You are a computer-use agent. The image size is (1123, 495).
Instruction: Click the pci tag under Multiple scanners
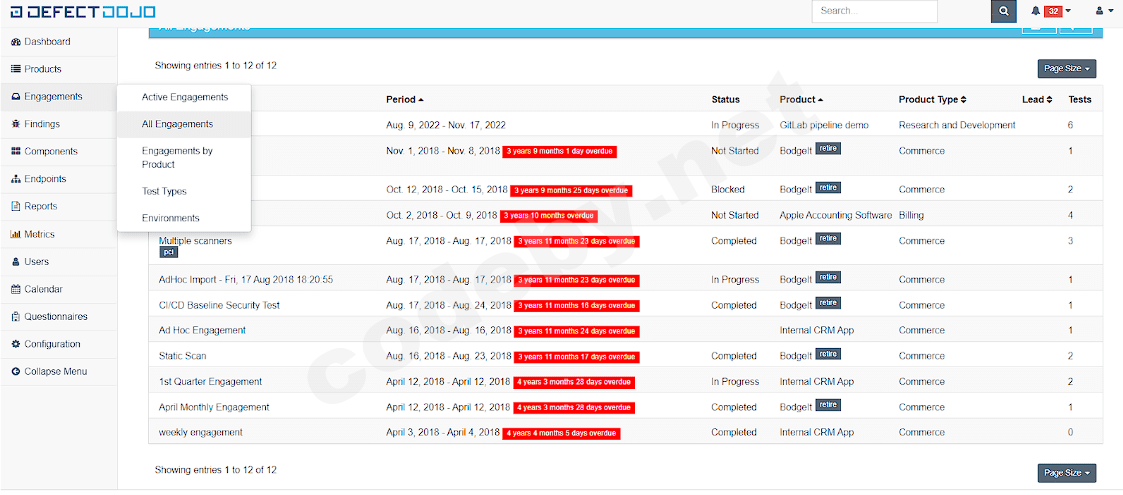tap(168, 253)
